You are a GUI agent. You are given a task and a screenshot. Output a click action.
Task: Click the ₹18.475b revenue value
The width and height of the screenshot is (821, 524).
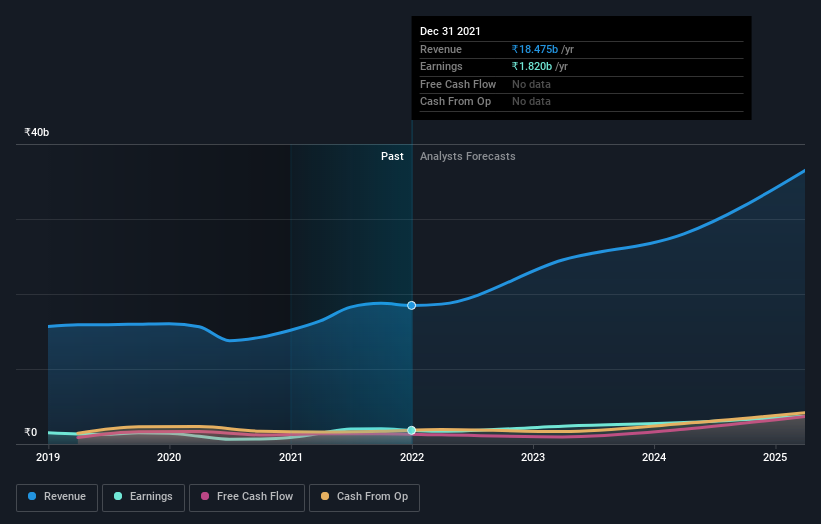[535, 49]
